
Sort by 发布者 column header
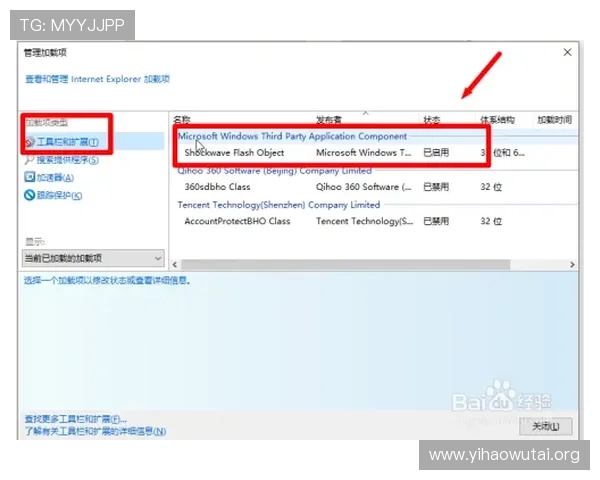click(x=329, y=119)
